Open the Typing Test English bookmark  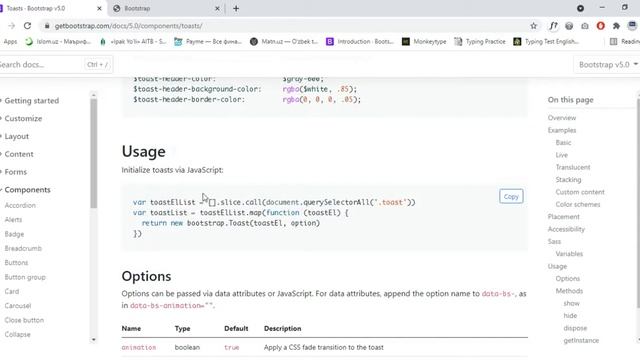click(x=546, y=41)
